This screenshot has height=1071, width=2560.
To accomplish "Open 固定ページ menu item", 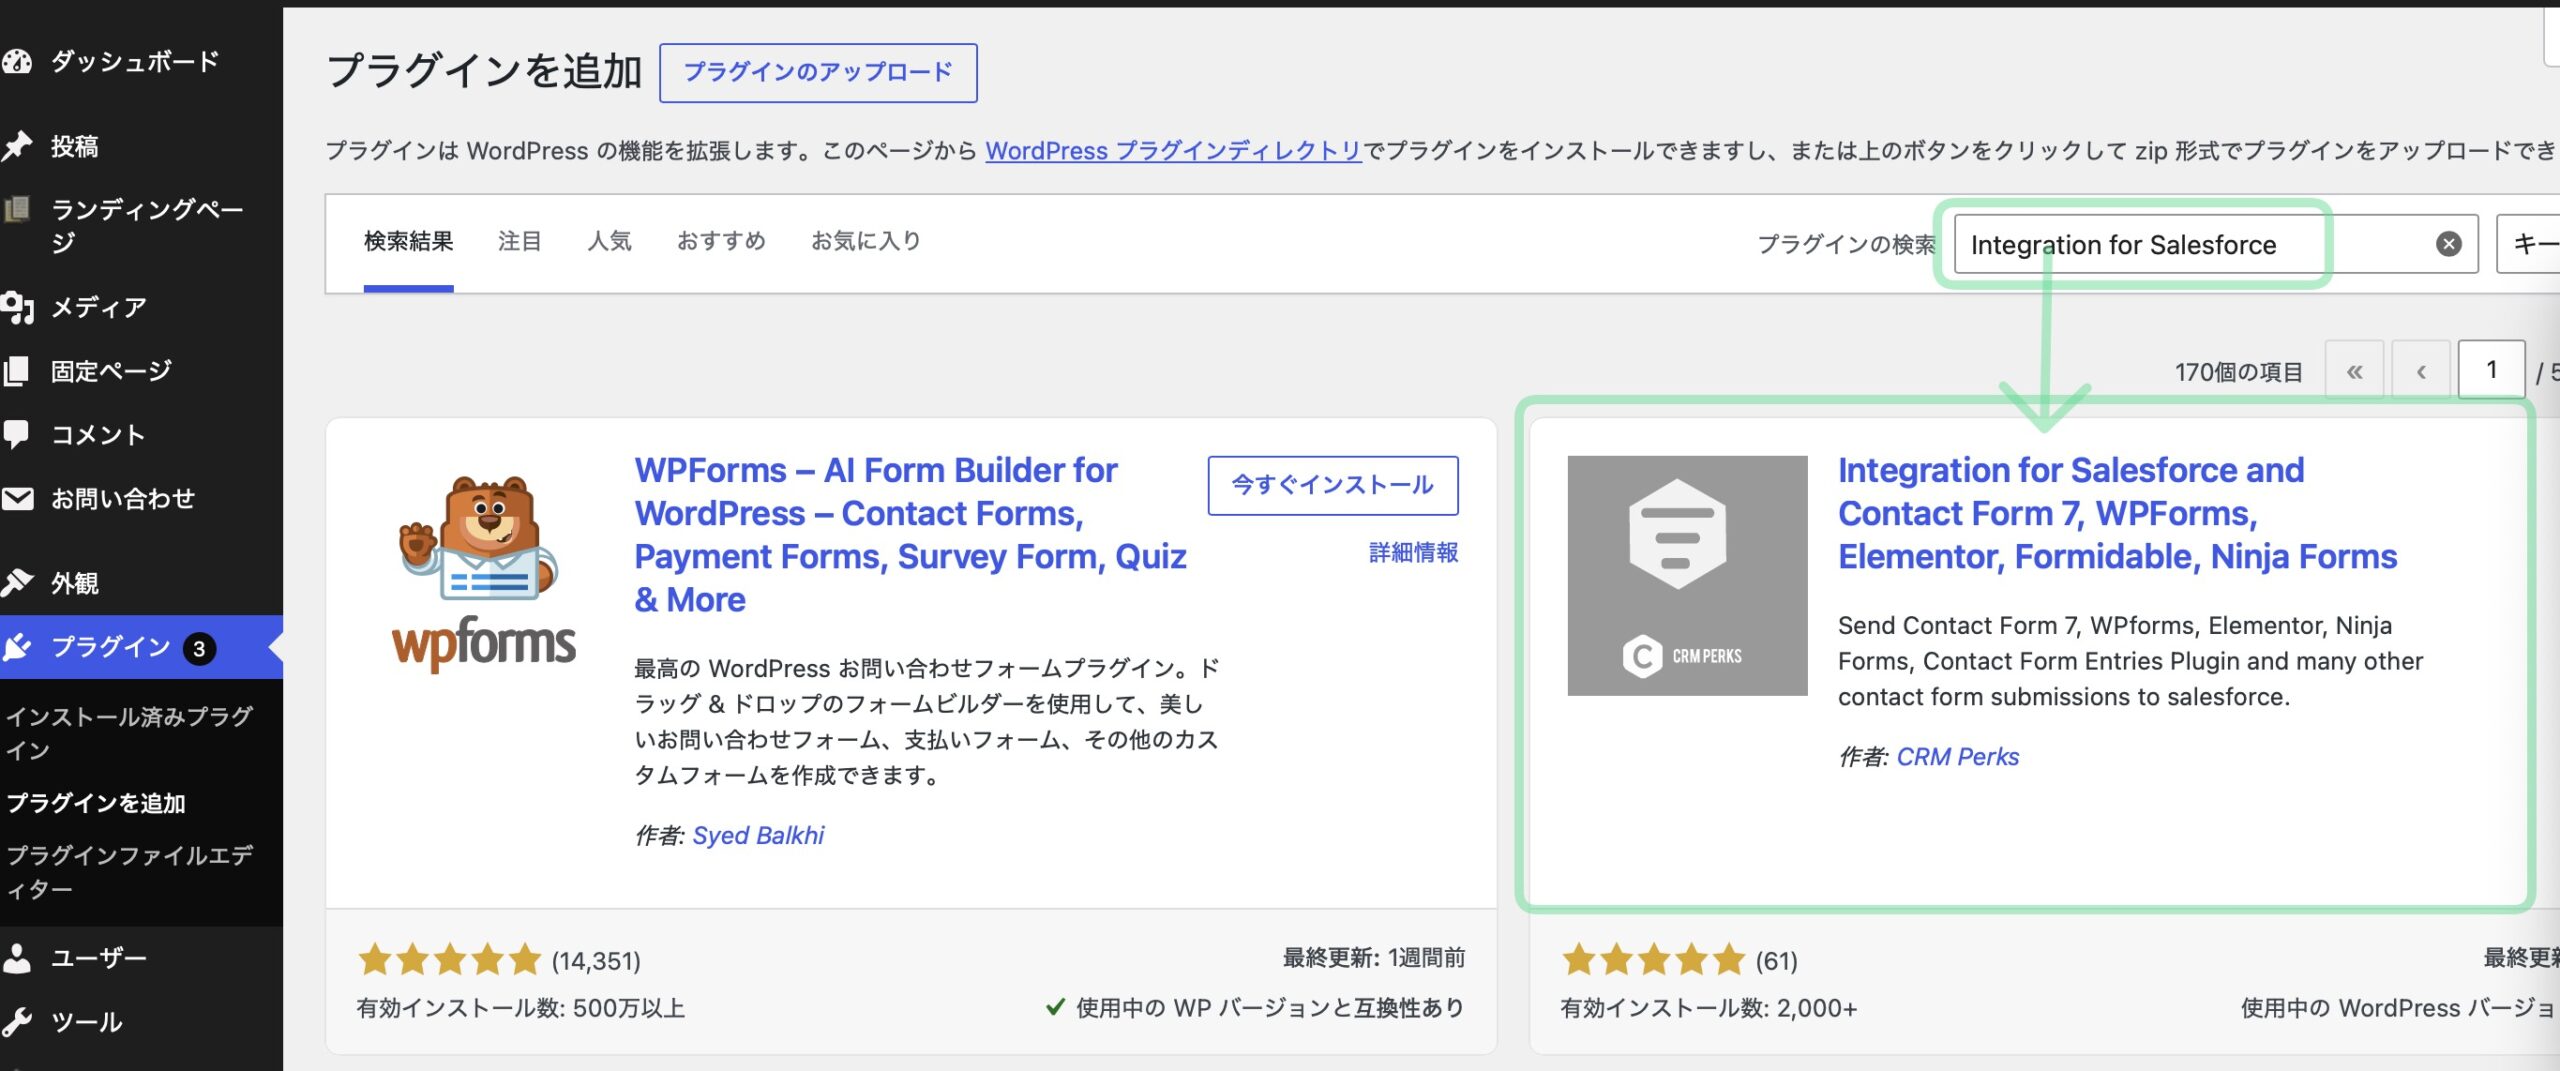I will pyautogui.click(x=111, y=371).
